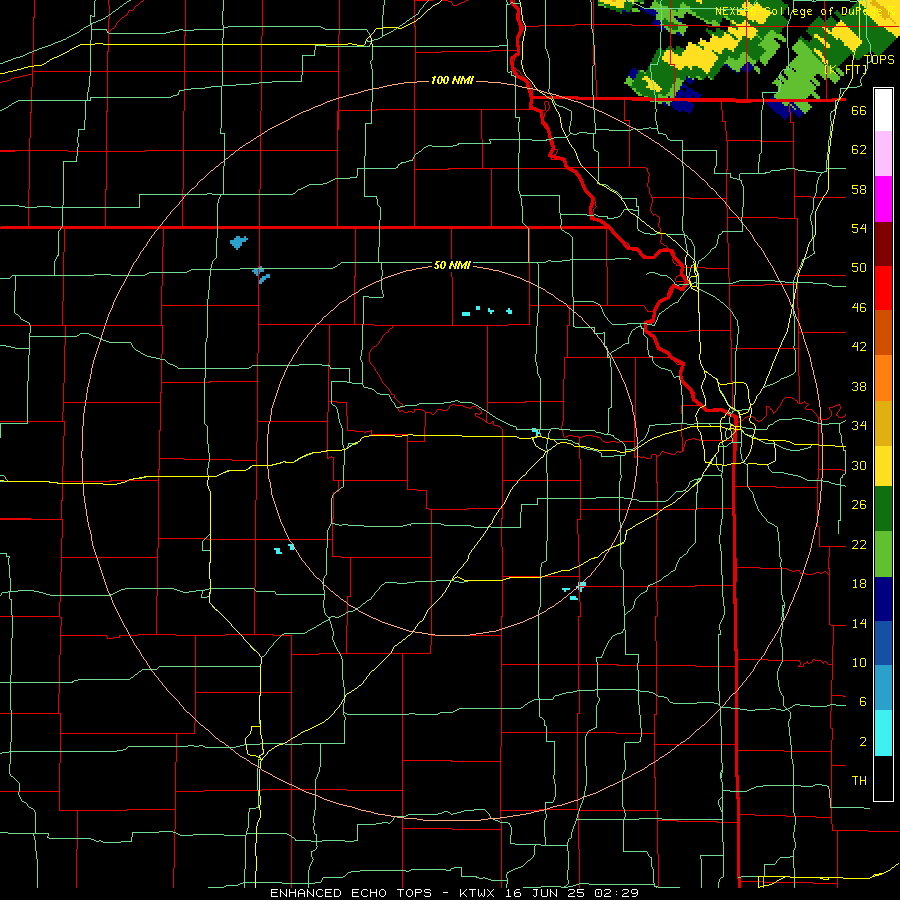Click the legend value '6'
Screen dimensions: 900x900
click(x=862, y=702)
